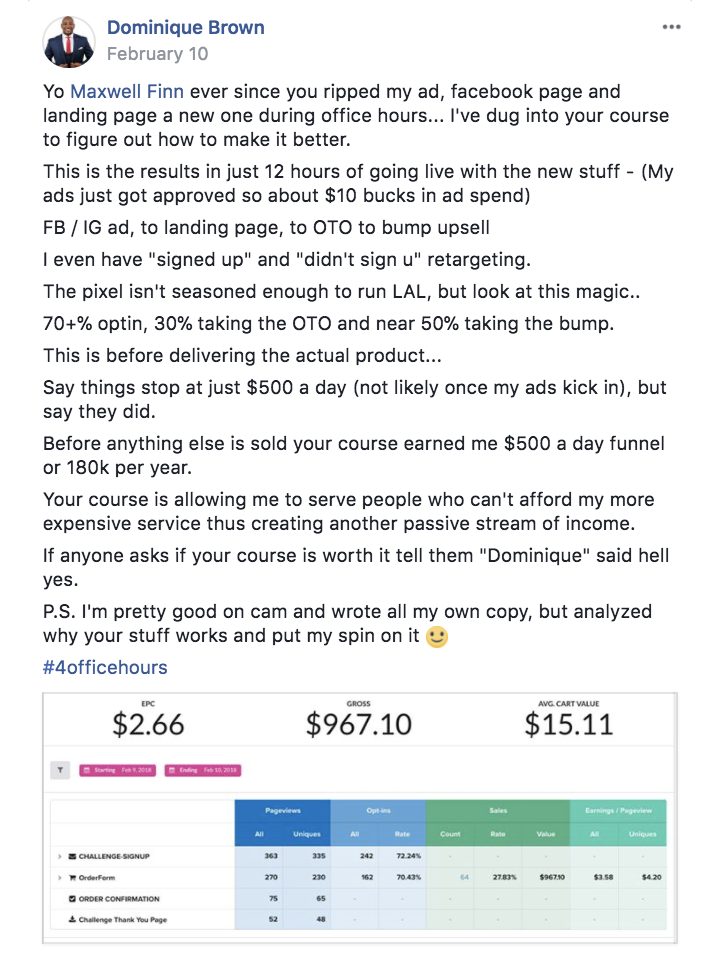The image size is (720, 958).
Task: Expand the CHALLENGE-SIGNUP row chevron
Action: pyautogui.click(x=59, y=857)
